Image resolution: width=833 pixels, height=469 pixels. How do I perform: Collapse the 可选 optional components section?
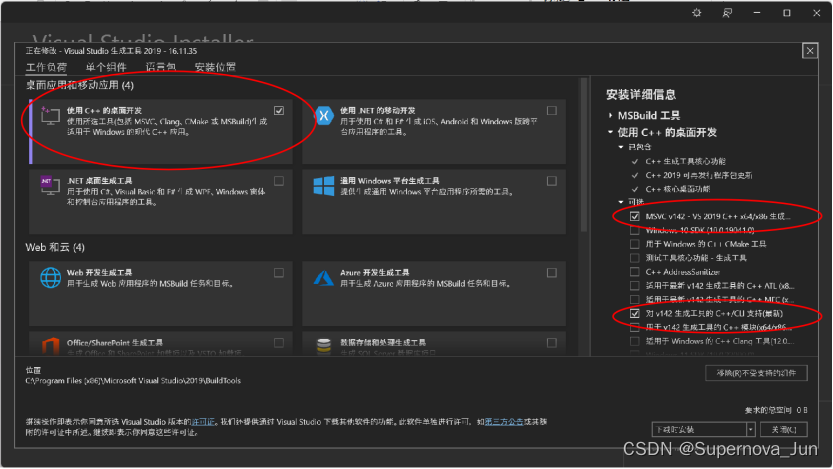tap(620, 202)
